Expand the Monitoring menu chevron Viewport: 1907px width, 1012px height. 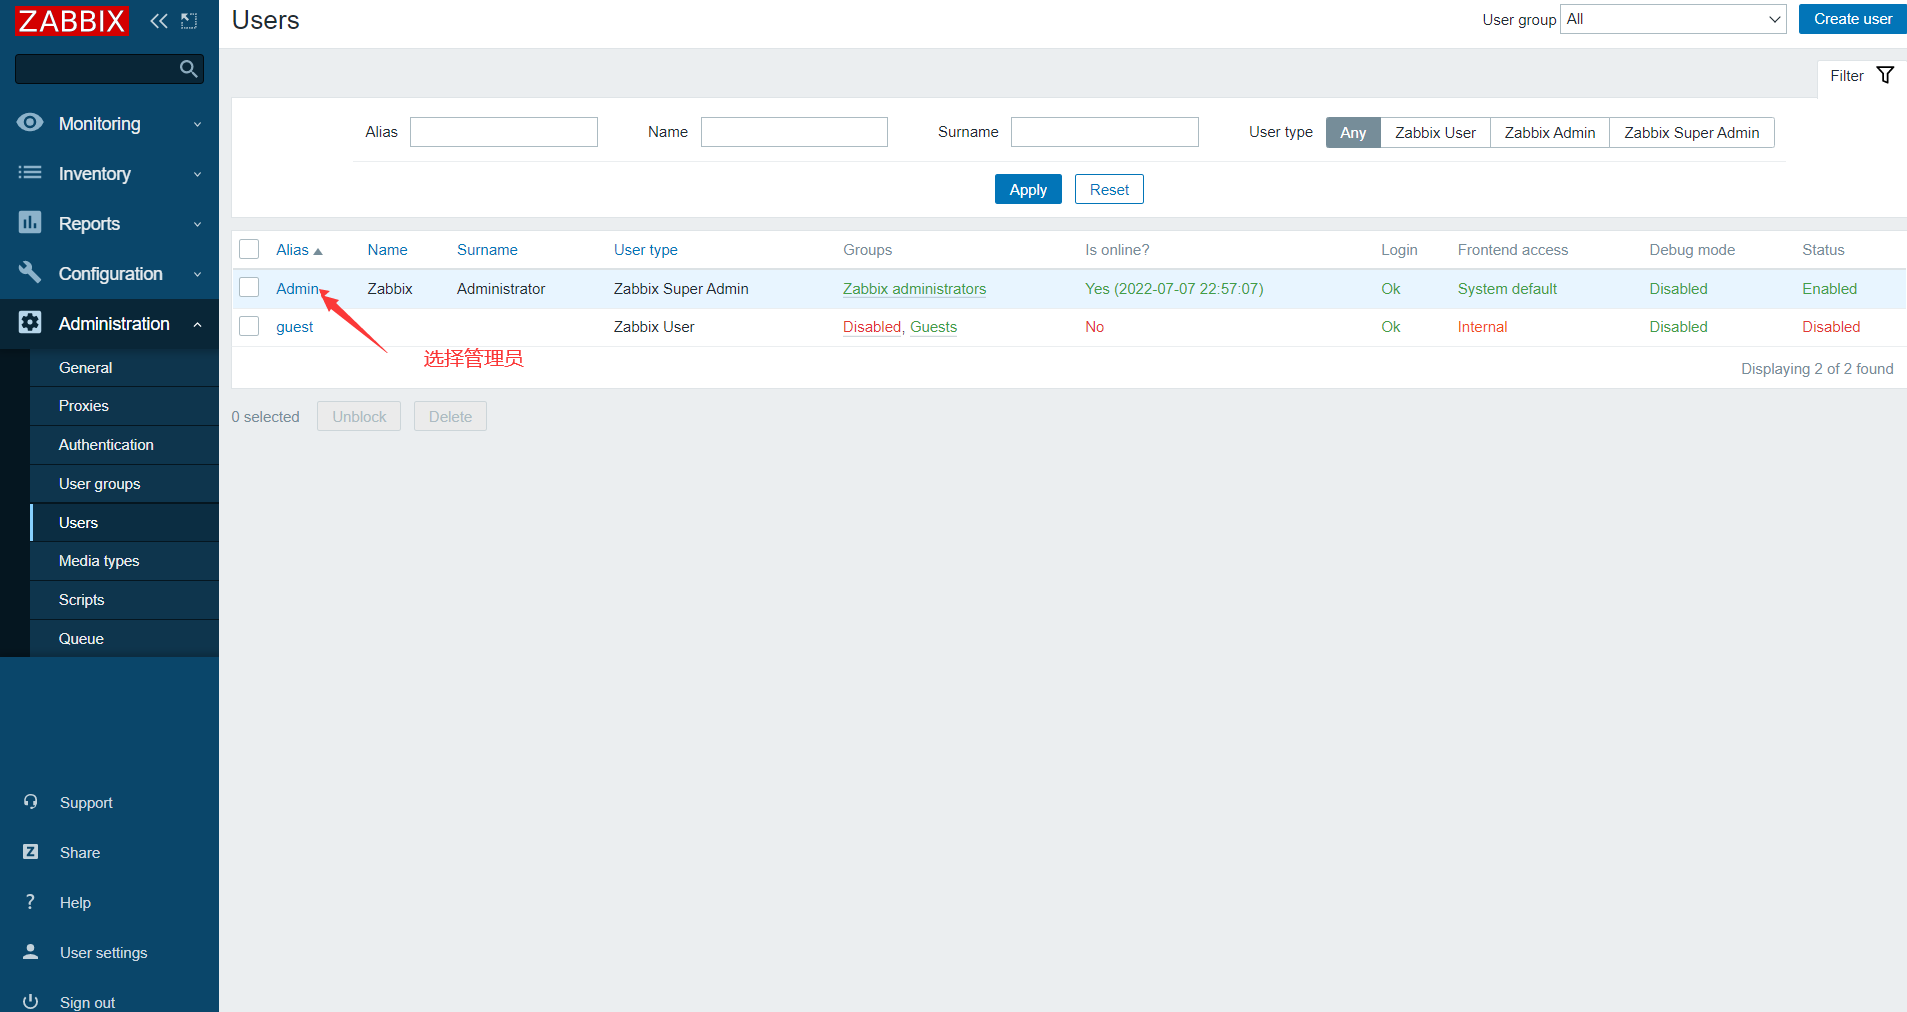tap(197, 124)
